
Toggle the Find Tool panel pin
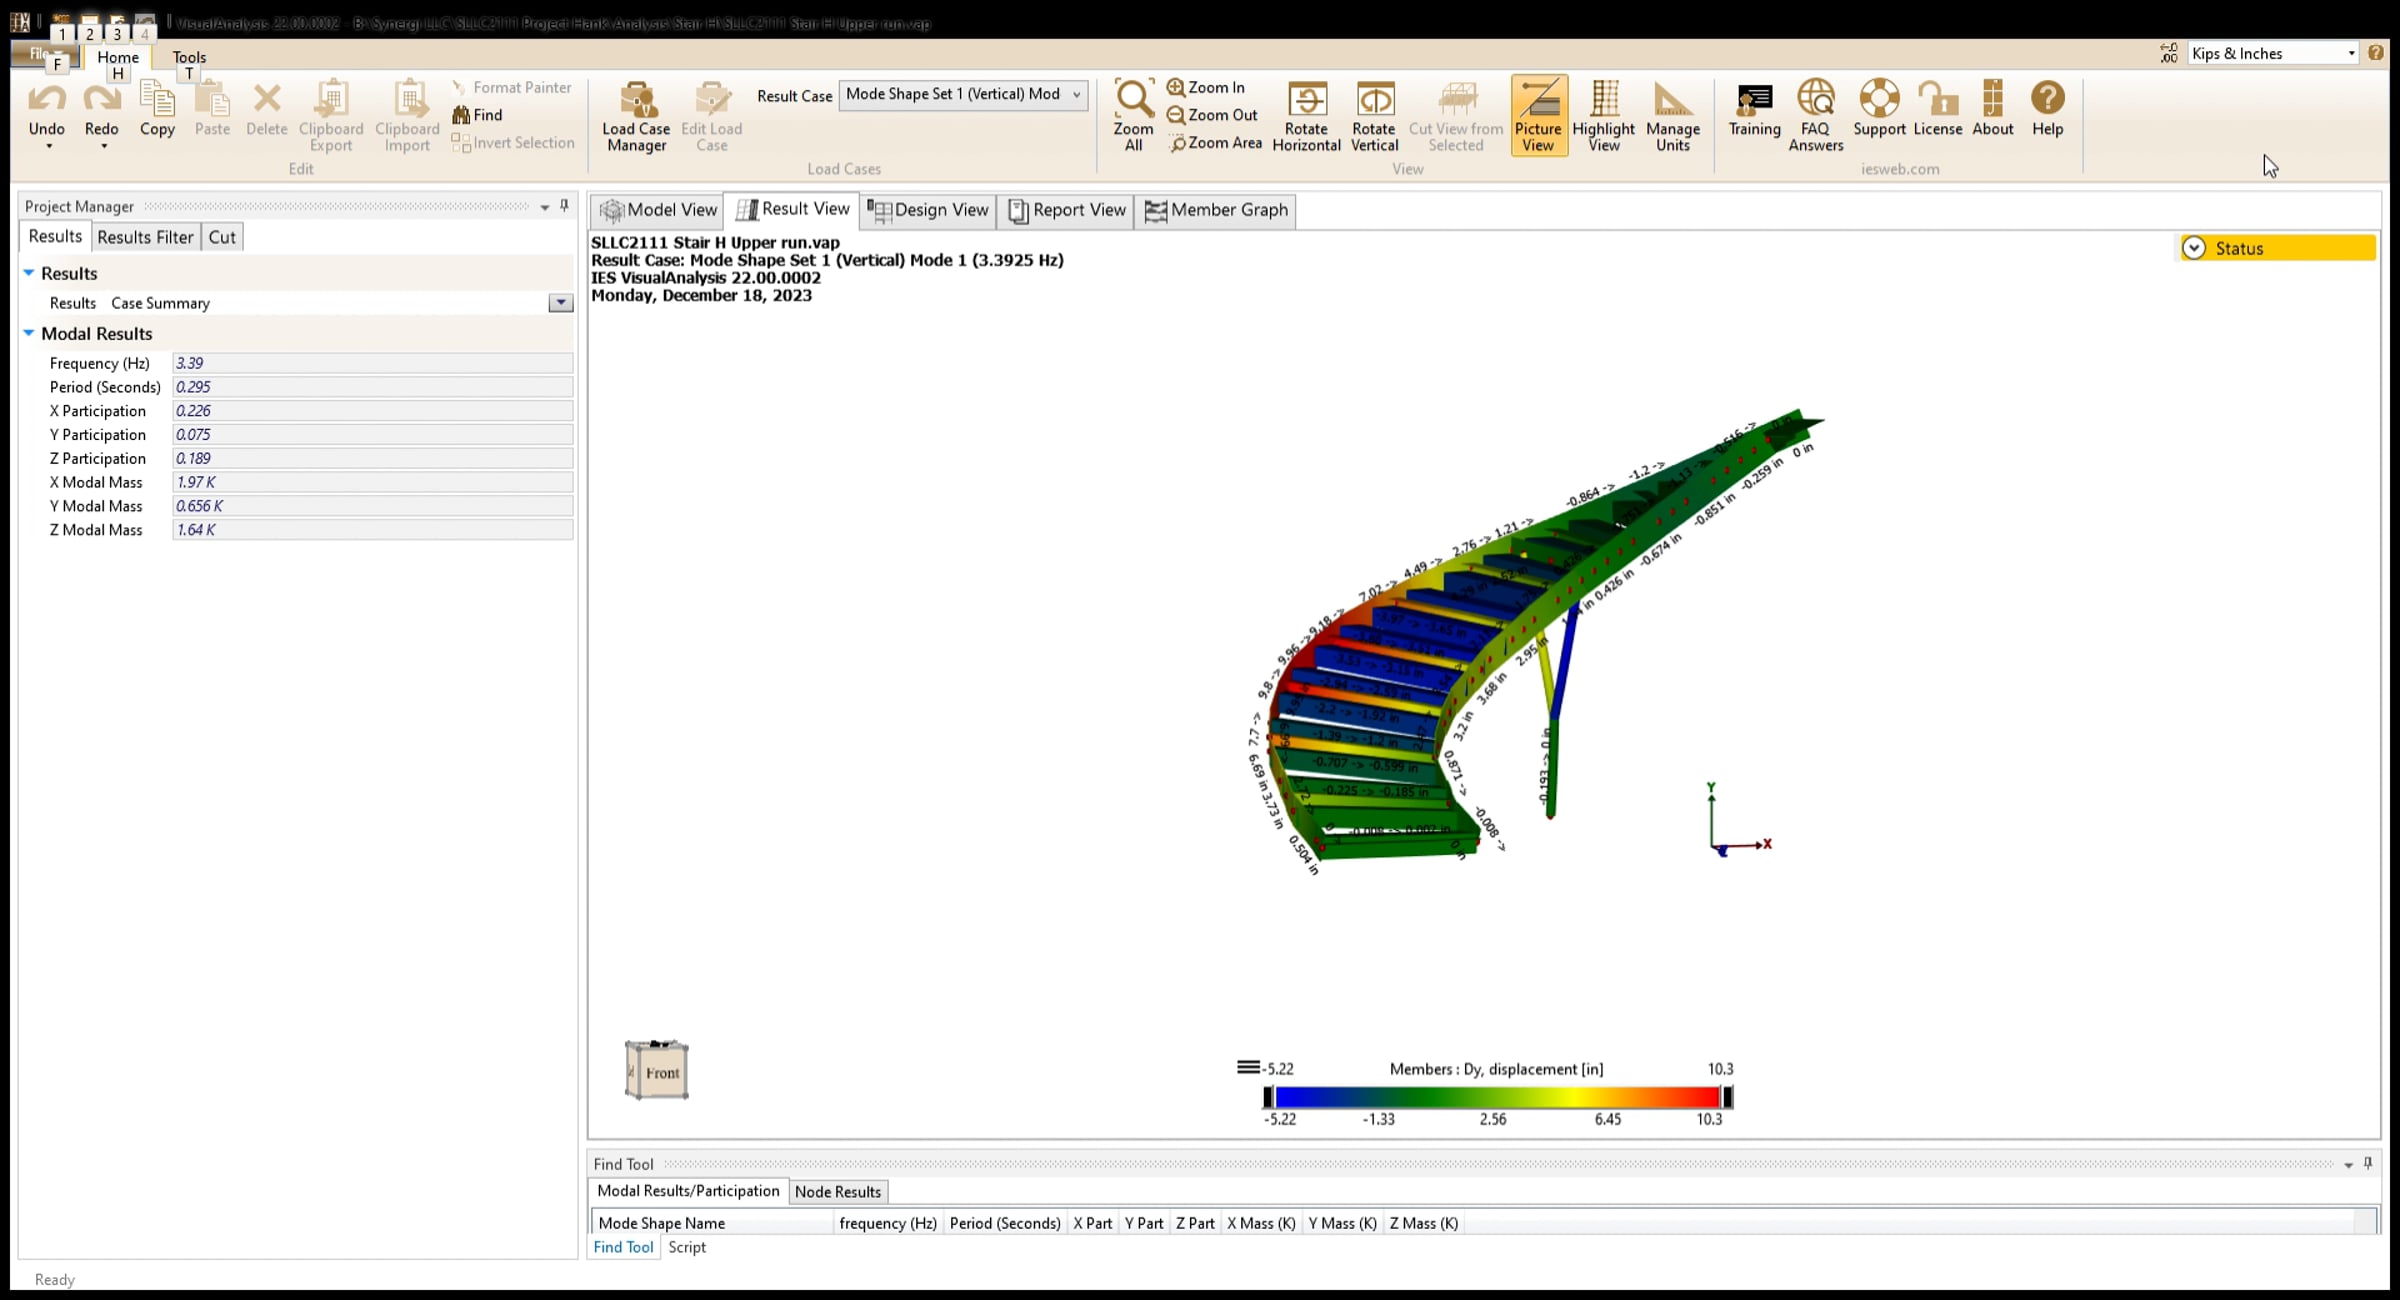(x=2367, y=1163)
